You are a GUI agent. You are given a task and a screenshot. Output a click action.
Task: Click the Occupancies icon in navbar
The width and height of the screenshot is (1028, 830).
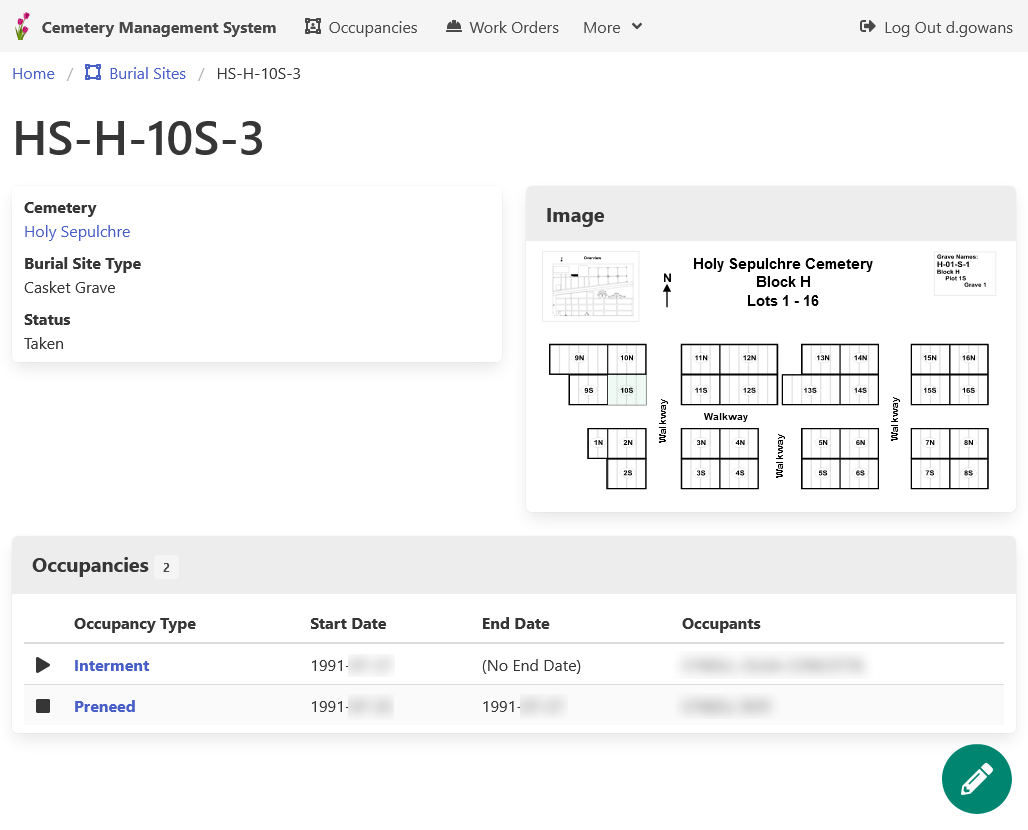point(314,27)
